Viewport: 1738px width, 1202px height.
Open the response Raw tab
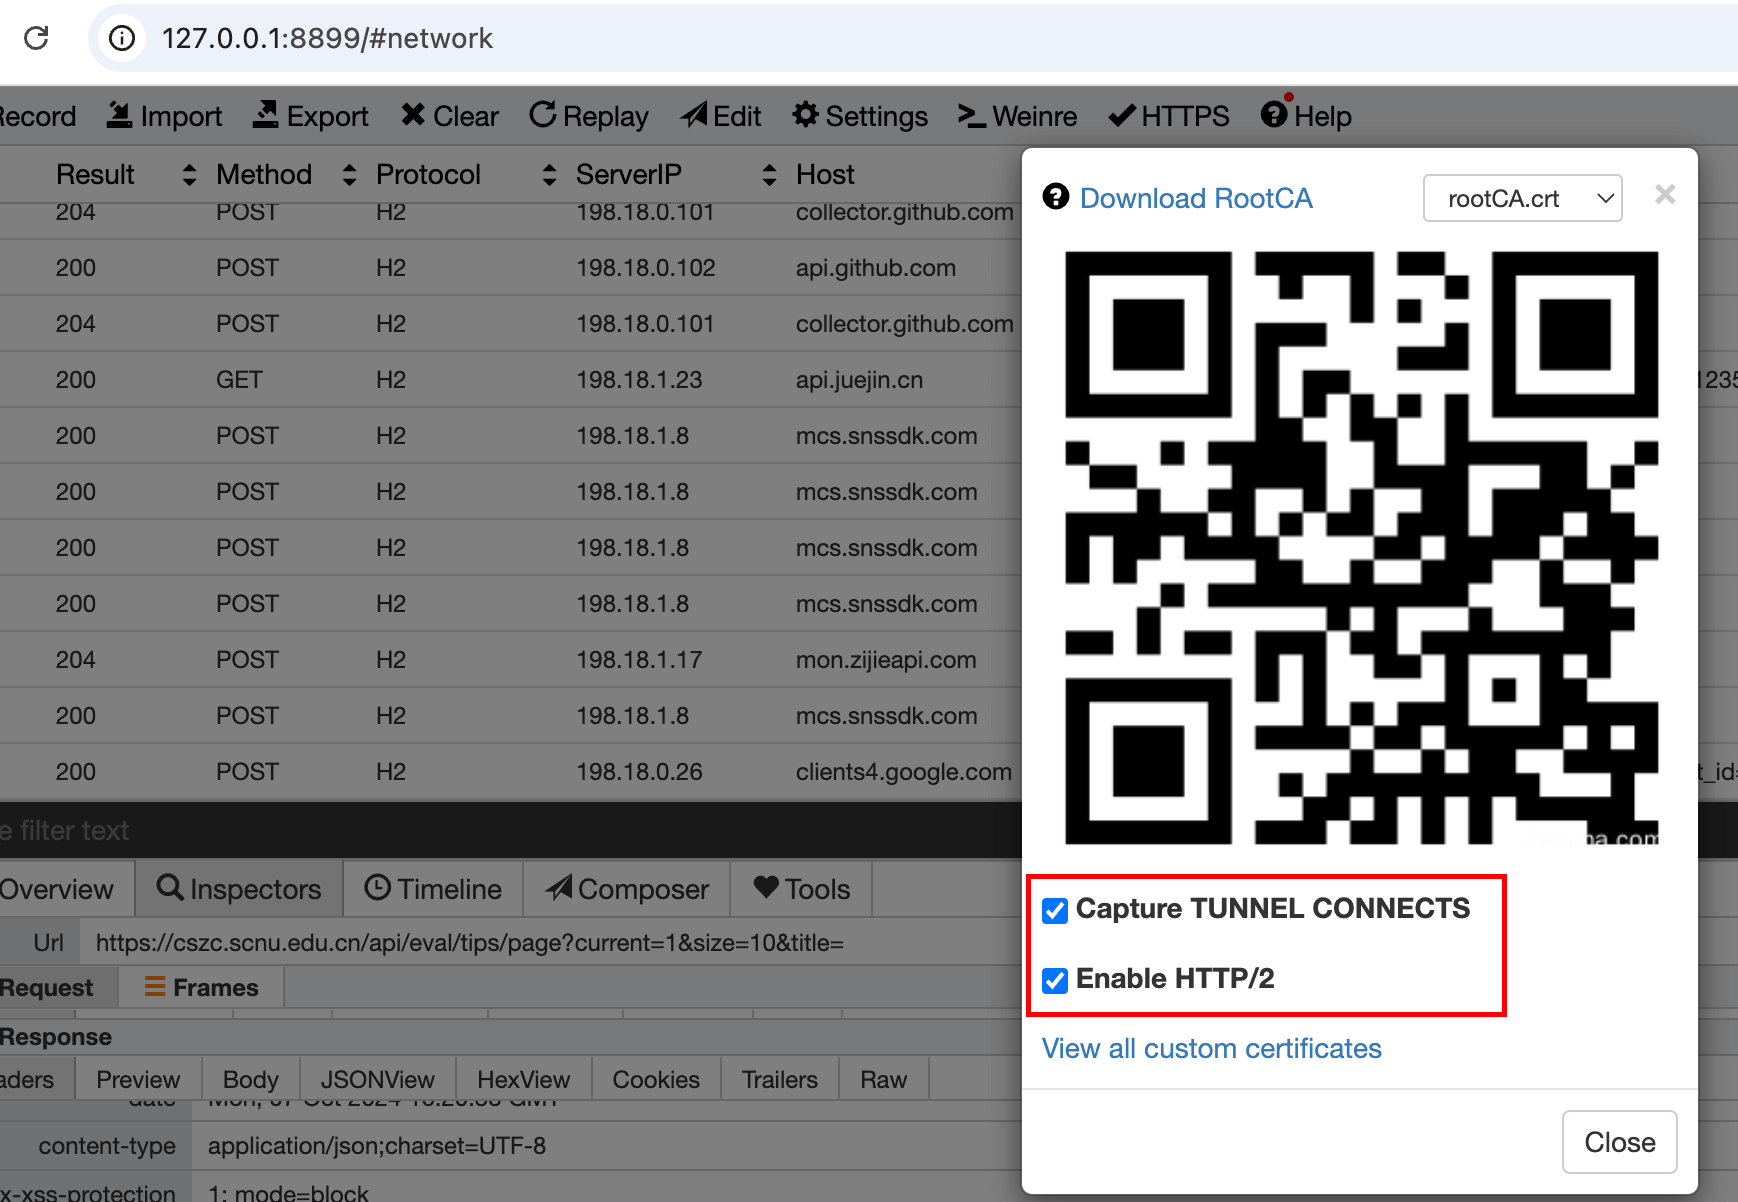tap(884, 1080)
